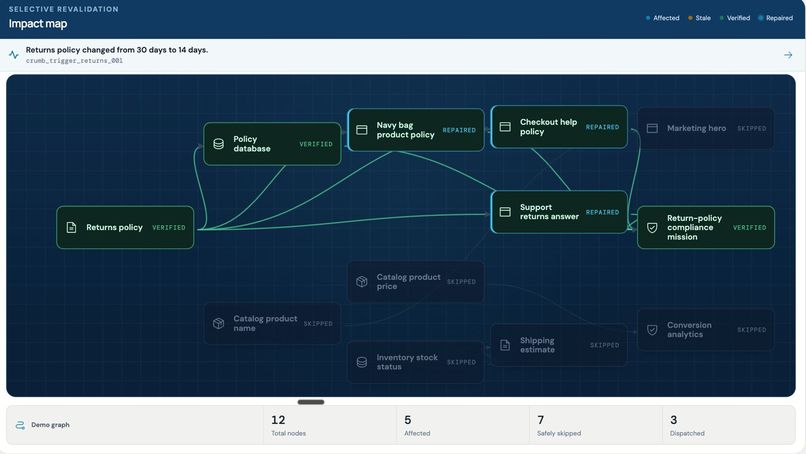
Task: Click the document icon on Returns policy node
Action: click(x=71, y=227)
